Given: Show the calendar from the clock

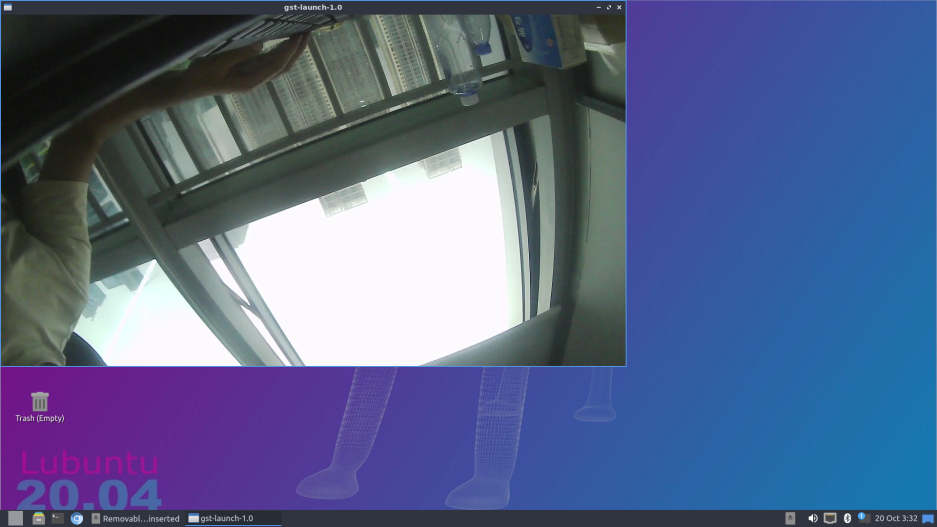Looking at the screenshot, I should pos(896,518).
